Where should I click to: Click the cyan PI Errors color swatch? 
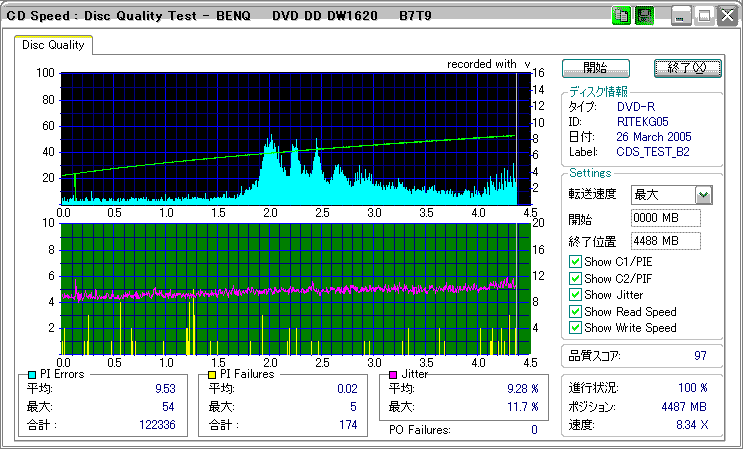tap(33, 375)
